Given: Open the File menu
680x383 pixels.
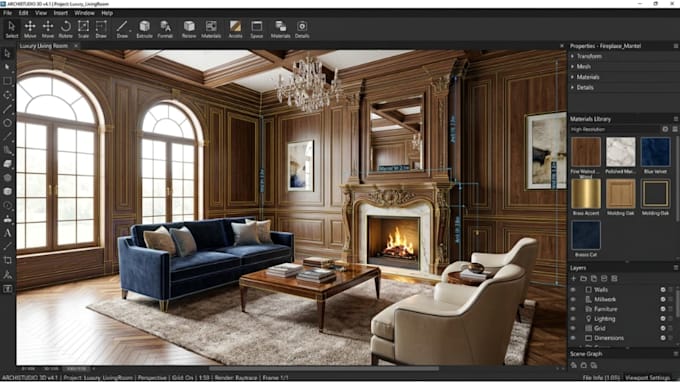Looking at the screenshot, I should pyautogui.click(x=7, y=13).
